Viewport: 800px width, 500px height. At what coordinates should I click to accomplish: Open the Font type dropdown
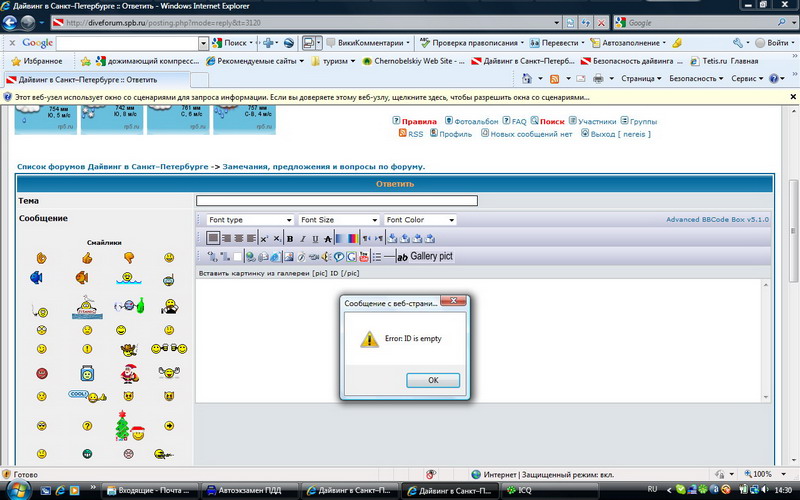tap(249, 220)
